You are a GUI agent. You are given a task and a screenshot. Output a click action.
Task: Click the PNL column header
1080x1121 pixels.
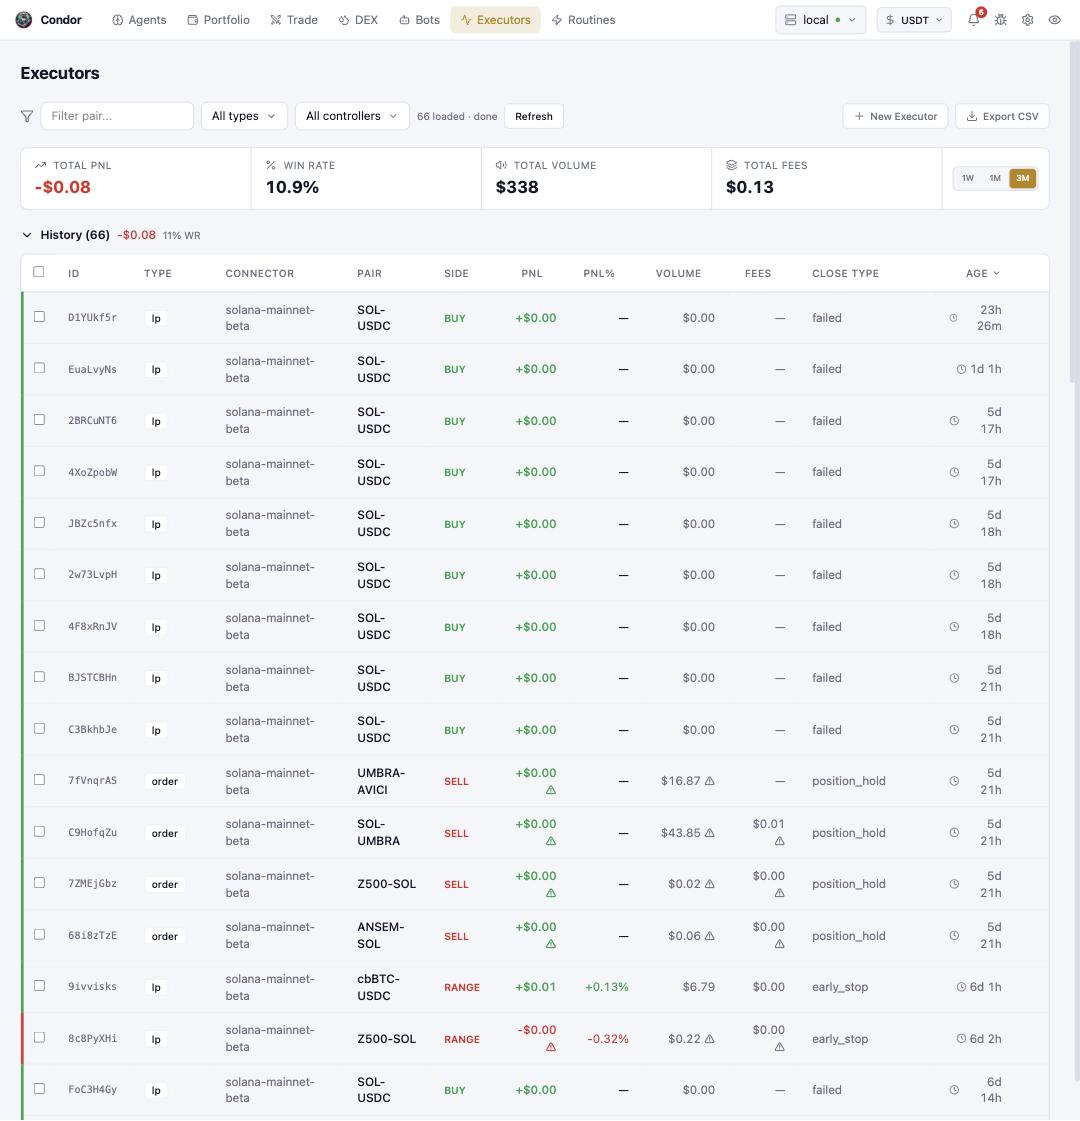(532, 273)
